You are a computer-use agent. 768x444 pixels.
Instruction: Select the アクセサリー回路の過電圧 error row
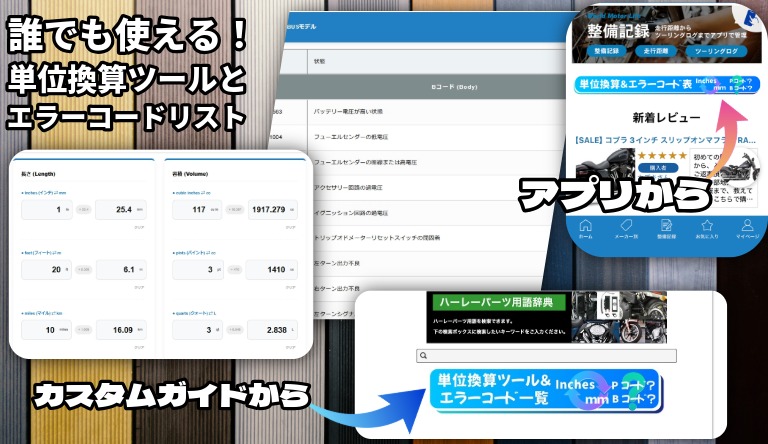433,188
